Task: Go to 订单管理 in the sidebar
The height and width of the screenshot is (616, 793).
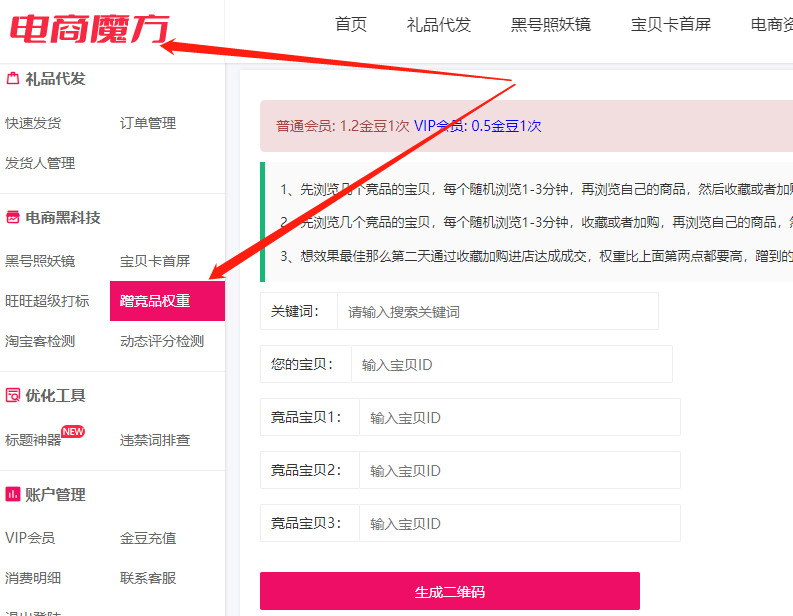Action: [148, 123]
